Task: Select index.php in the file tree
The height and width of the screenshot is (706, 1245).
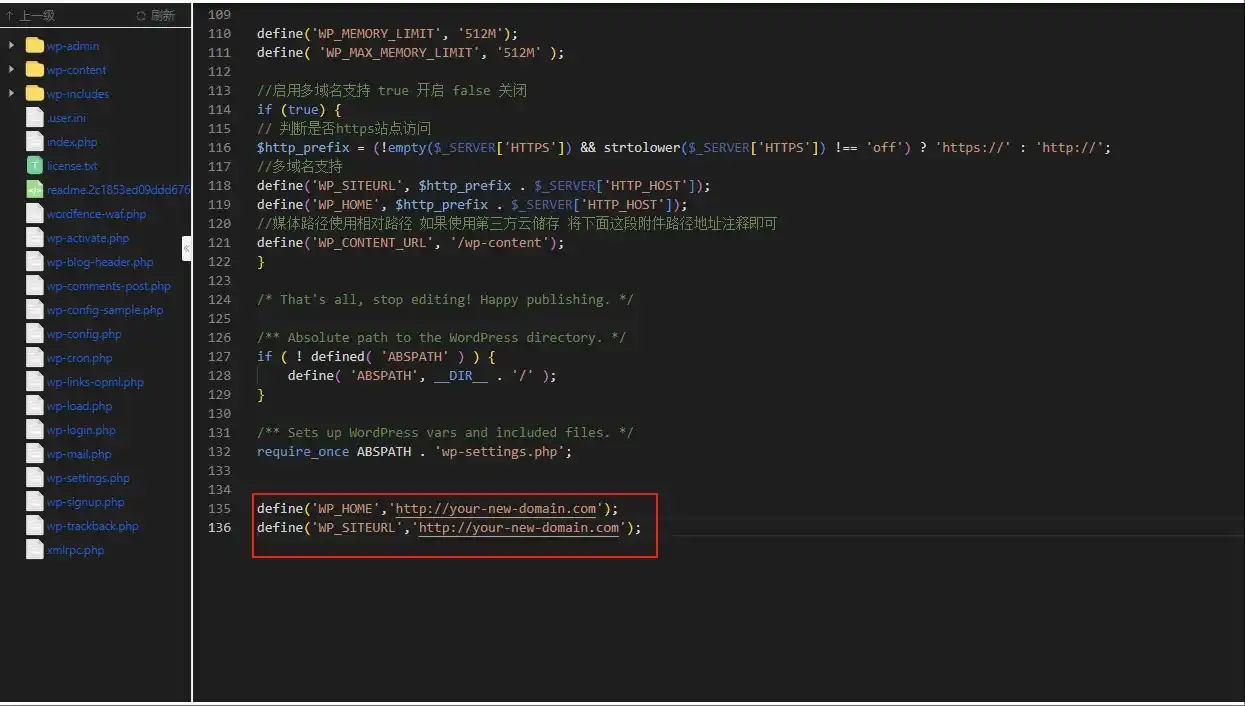Action: [72, 142]
